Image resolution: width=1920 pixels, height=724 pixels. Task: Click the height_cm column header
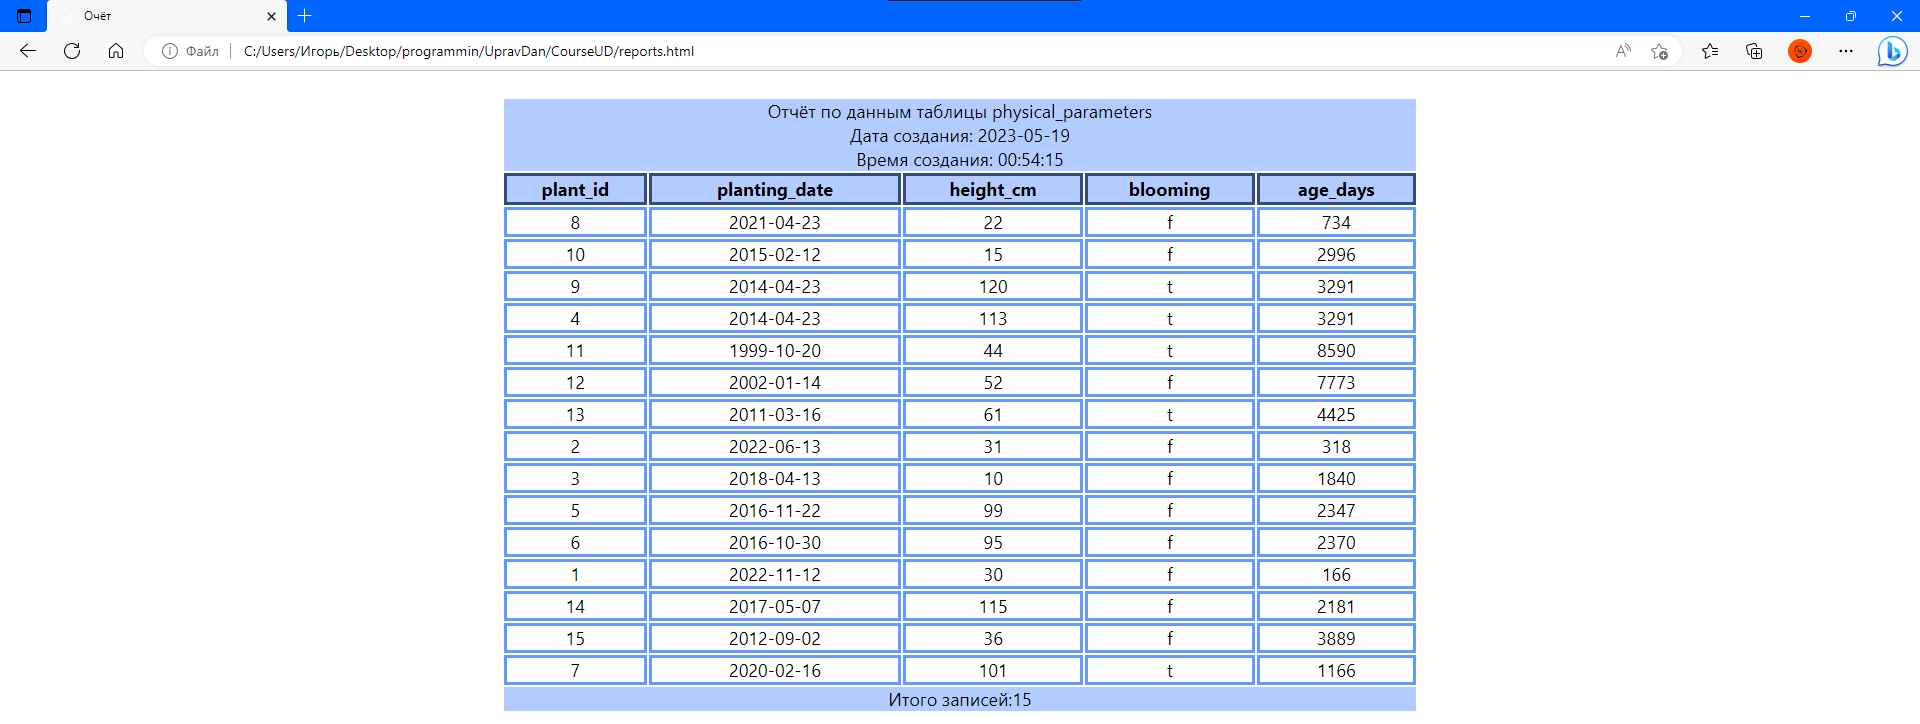click(x=993, y=189)
